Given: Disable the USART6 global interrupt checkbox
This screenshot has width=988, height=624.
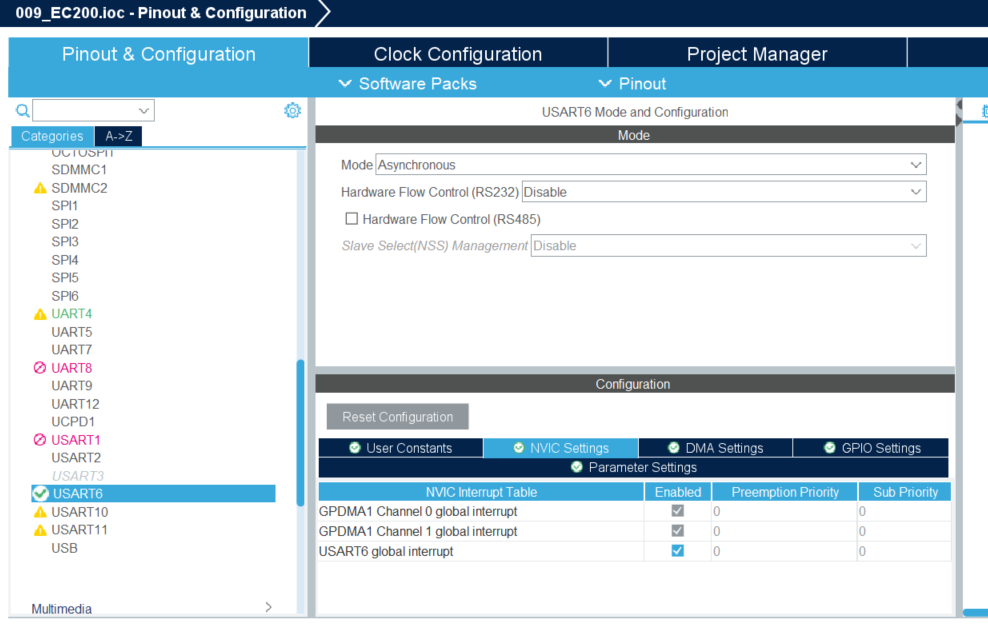Looking at the screenshot, I should tap(678, 550).
